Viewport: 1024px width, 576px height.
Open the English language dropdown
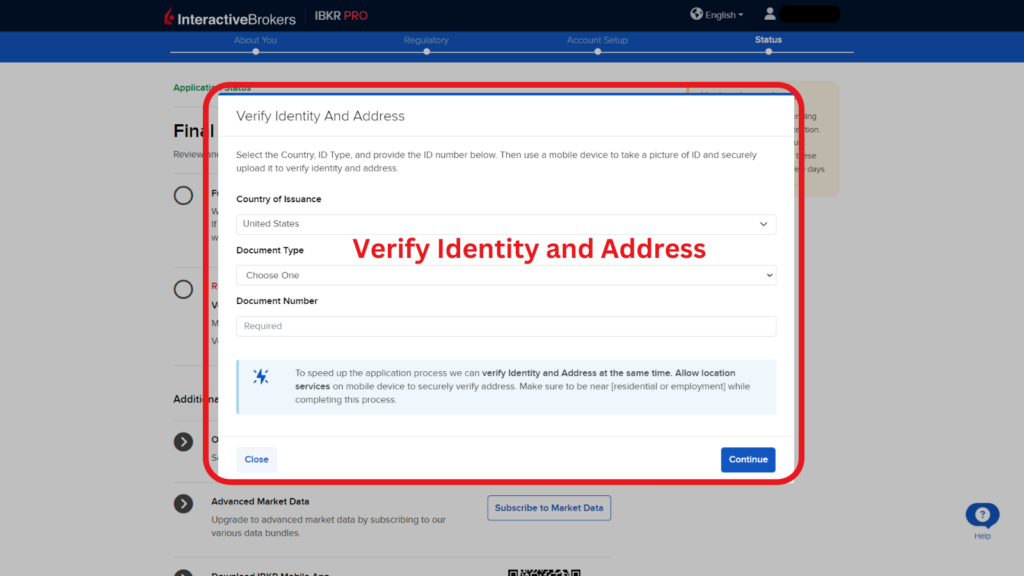(716, 14)
